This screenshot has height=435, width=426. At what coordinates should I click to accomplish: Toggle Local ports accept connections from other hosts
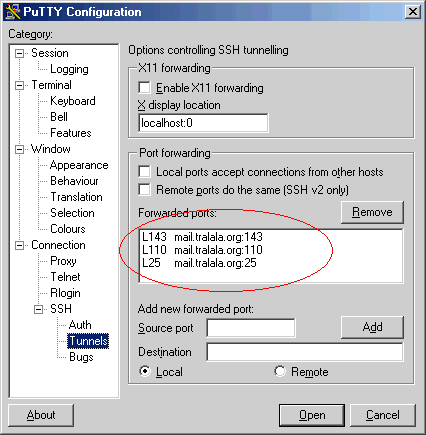click(x=144, y=172)
